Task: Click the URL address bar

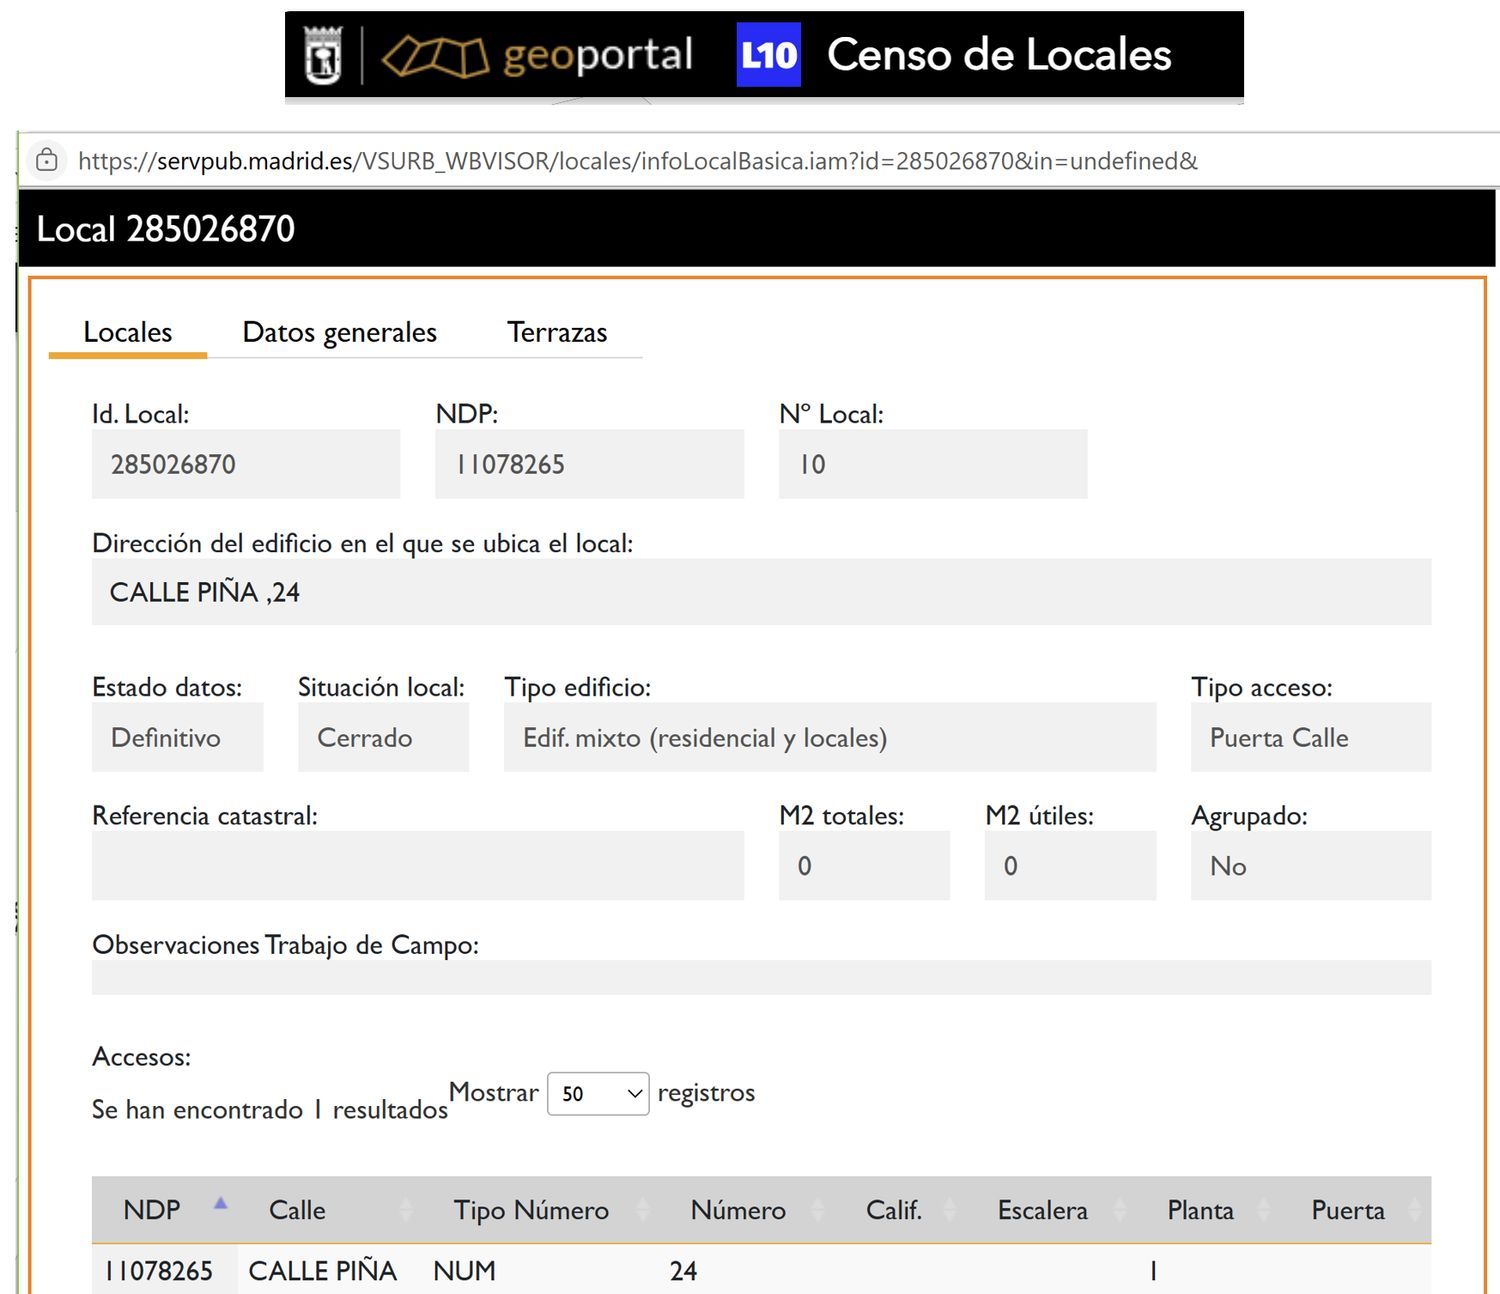Action: tap(638, 161)
